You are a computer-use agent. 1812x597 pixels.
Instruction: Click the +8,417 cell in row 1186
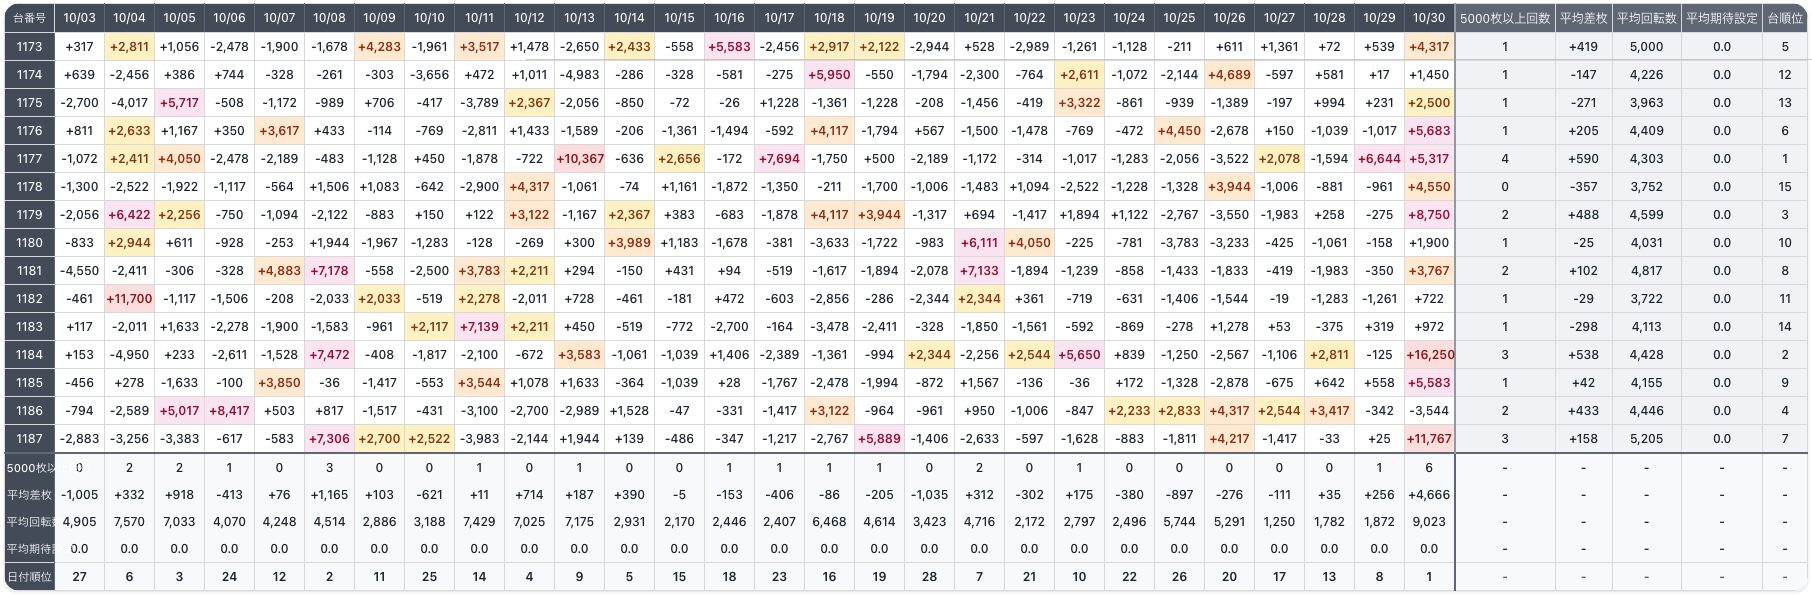click(229, 410)
